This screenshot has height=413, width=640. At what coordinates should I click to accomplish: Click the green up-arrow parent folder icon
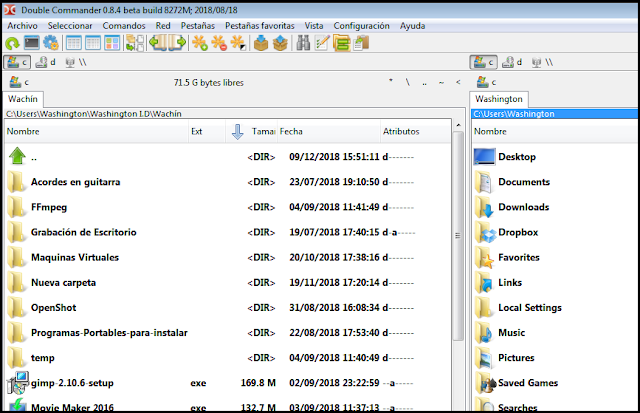(17, 156)
